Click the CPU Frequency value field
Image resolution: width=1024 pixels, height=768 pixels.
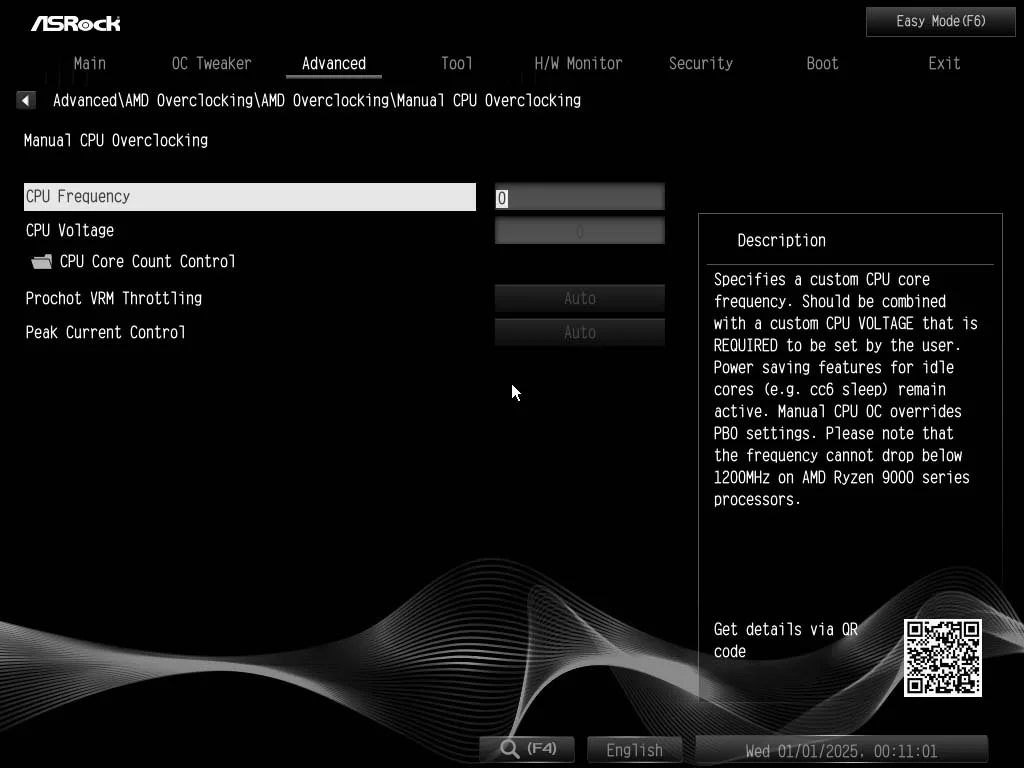pos(579,197)
